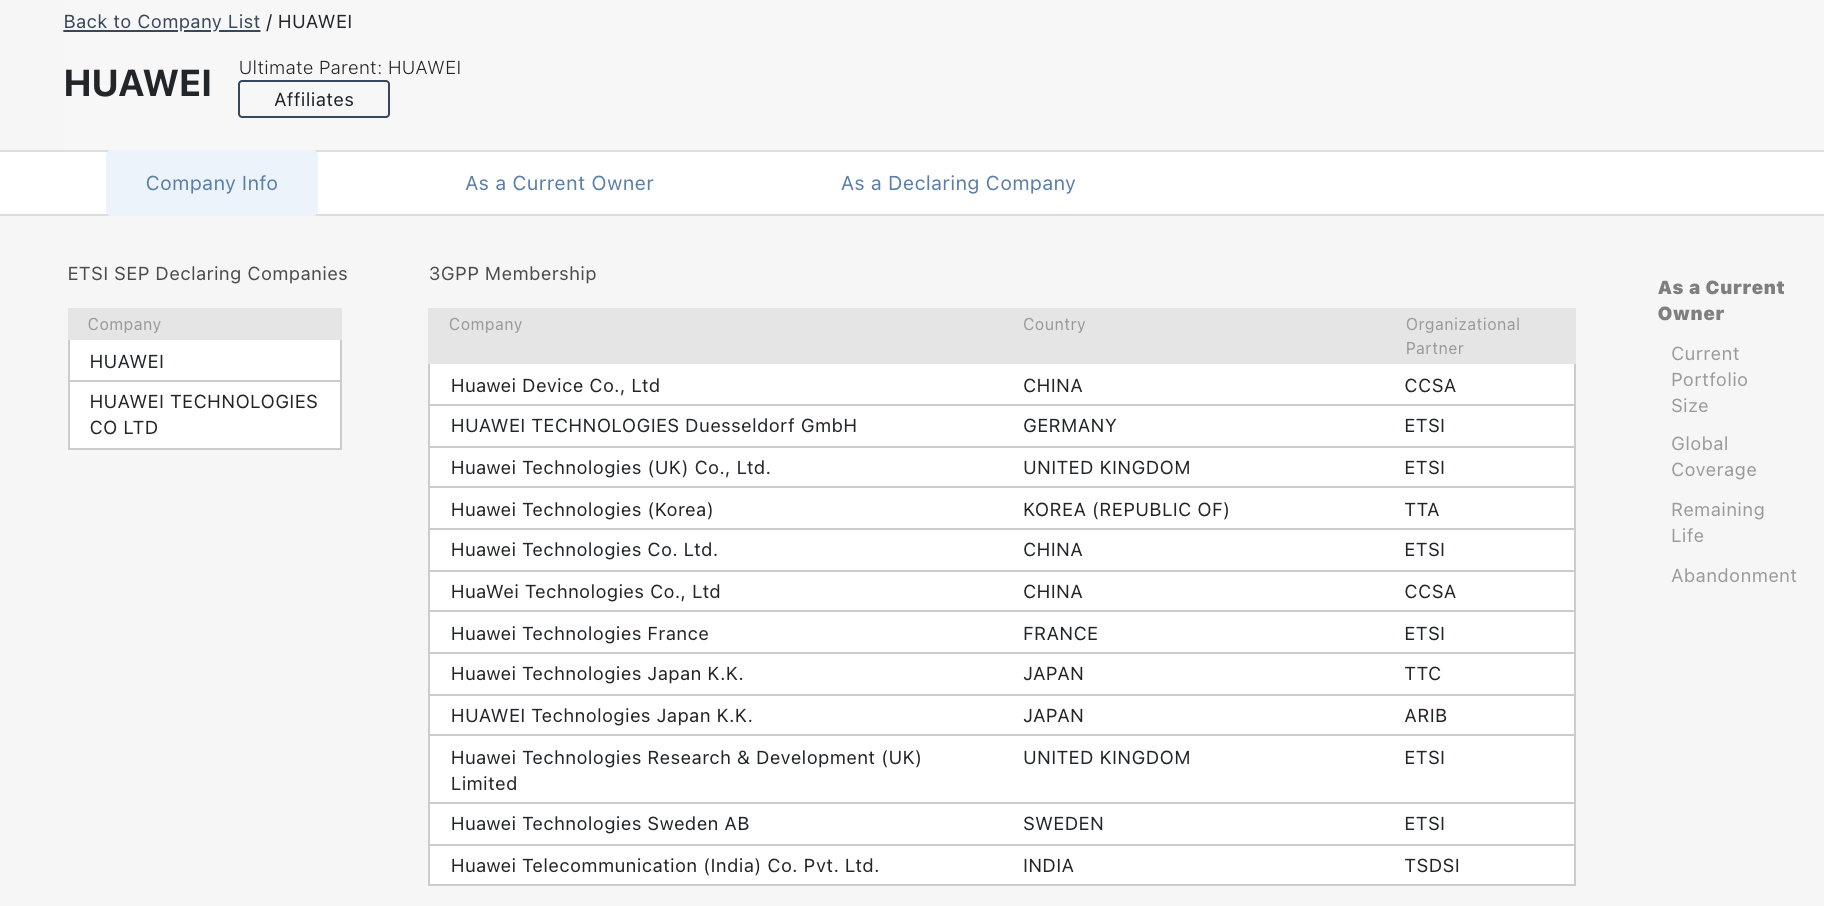Image resolution: width=1824 pixels, height=906 pixels.
Task: Jump to Current Portfolio Size section
Action: (1709, 380)
